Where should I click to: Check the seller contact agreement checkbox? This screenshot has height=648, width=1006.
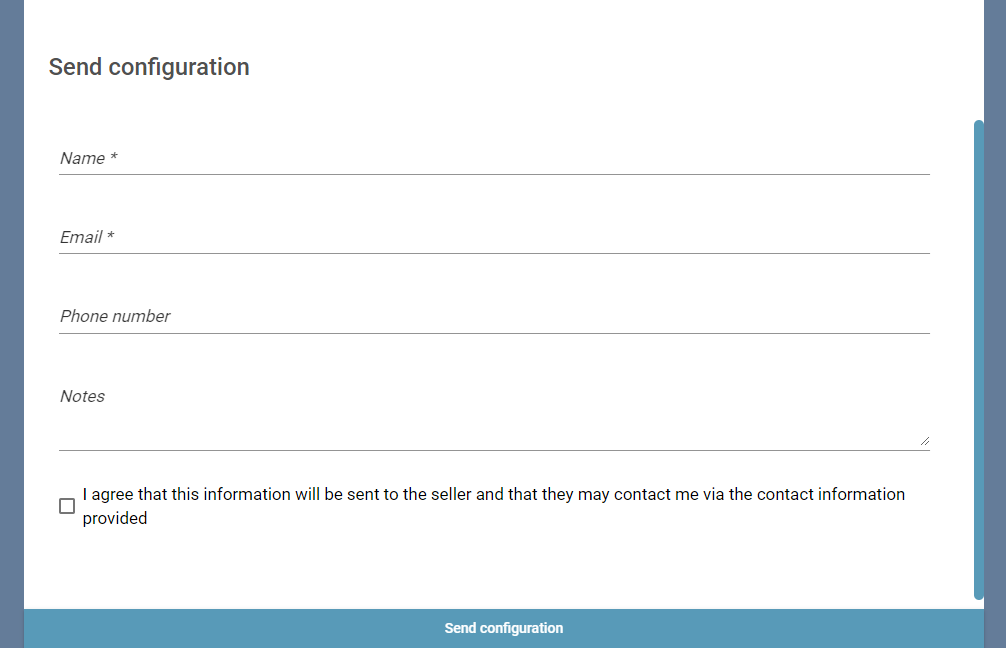(66, 506)
